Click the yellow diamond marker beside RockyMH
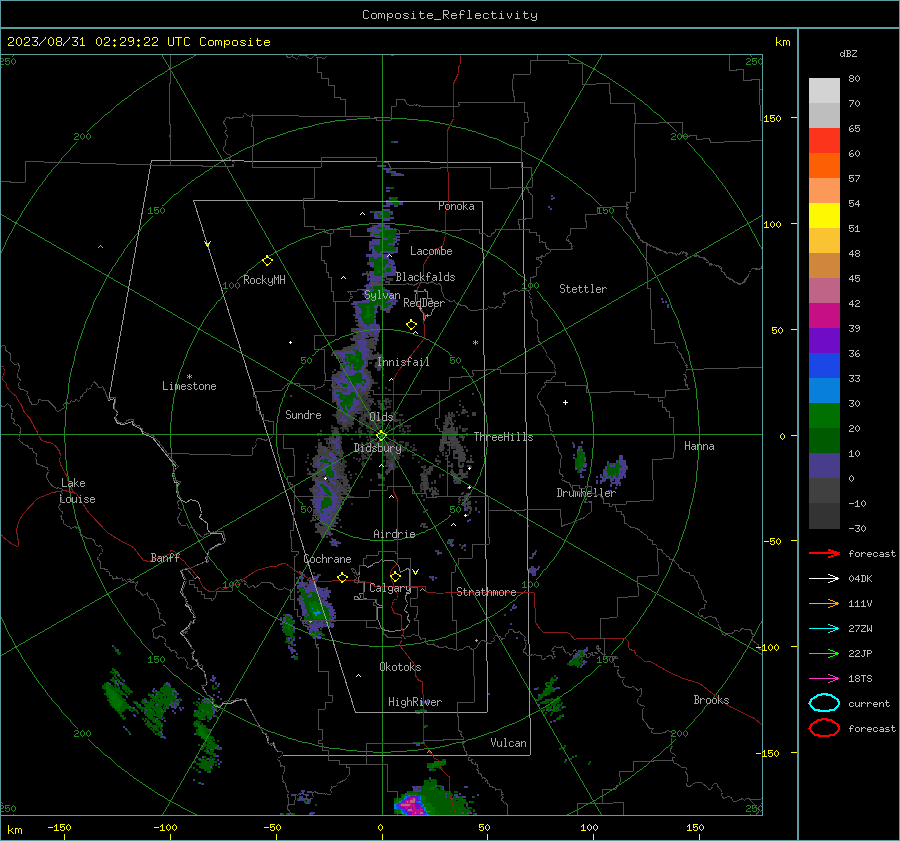Screen dimensions: 900x841 click(267, 261)
